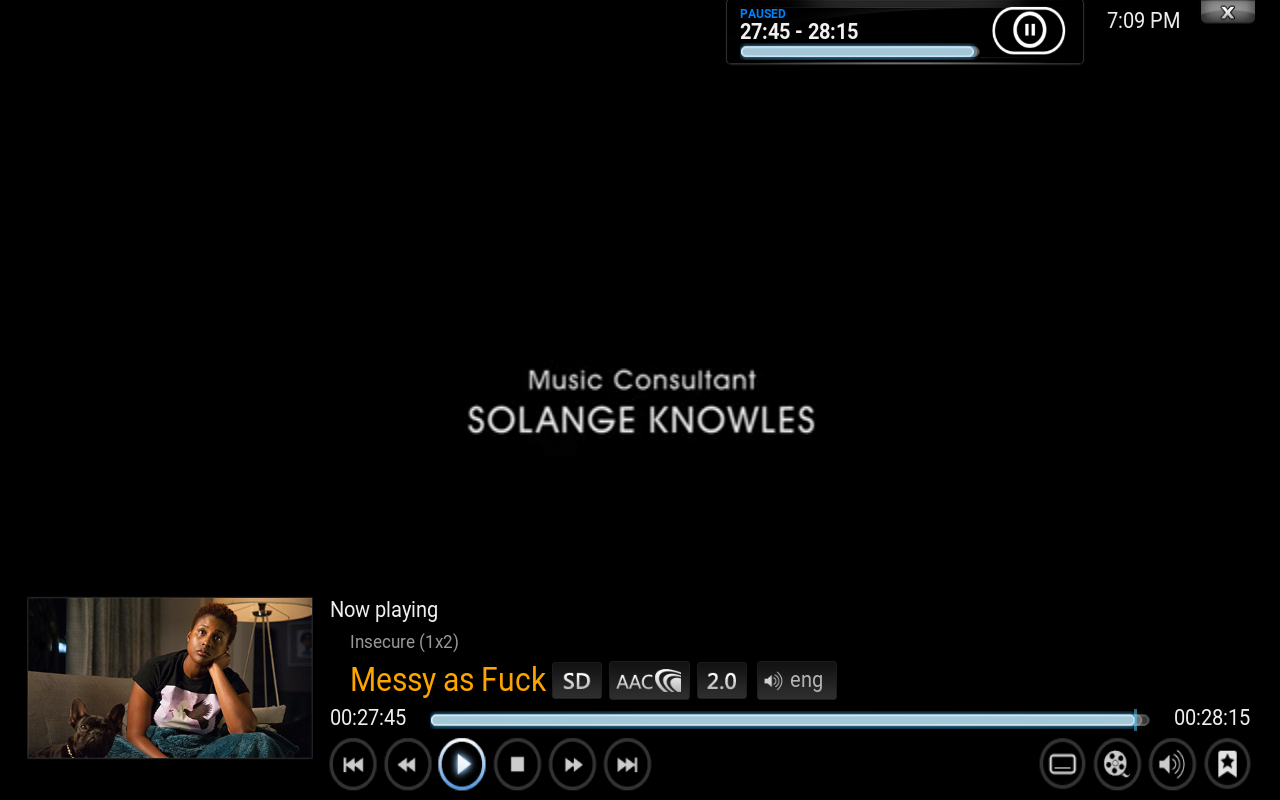This screenshot has height=800, width=1280.
Task: Open audio settings speaker icon
Action: click(1172, 765)
